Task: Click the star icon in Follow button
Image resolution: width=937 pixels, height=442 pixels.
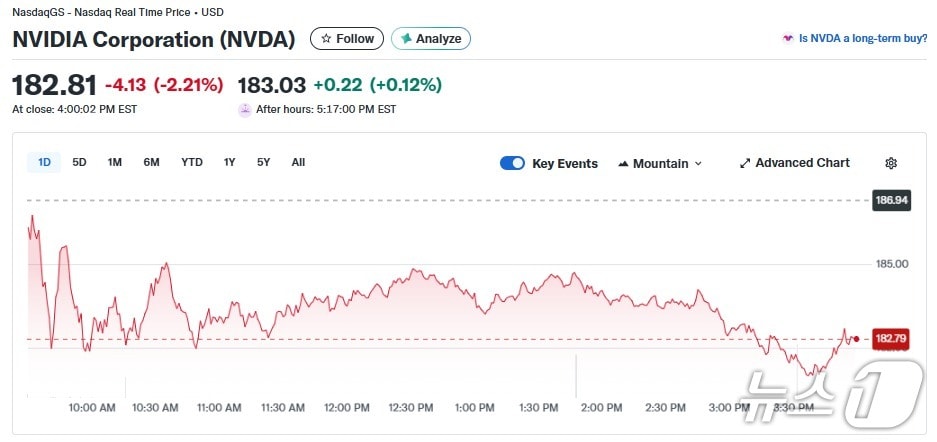Action: [326, 39]
